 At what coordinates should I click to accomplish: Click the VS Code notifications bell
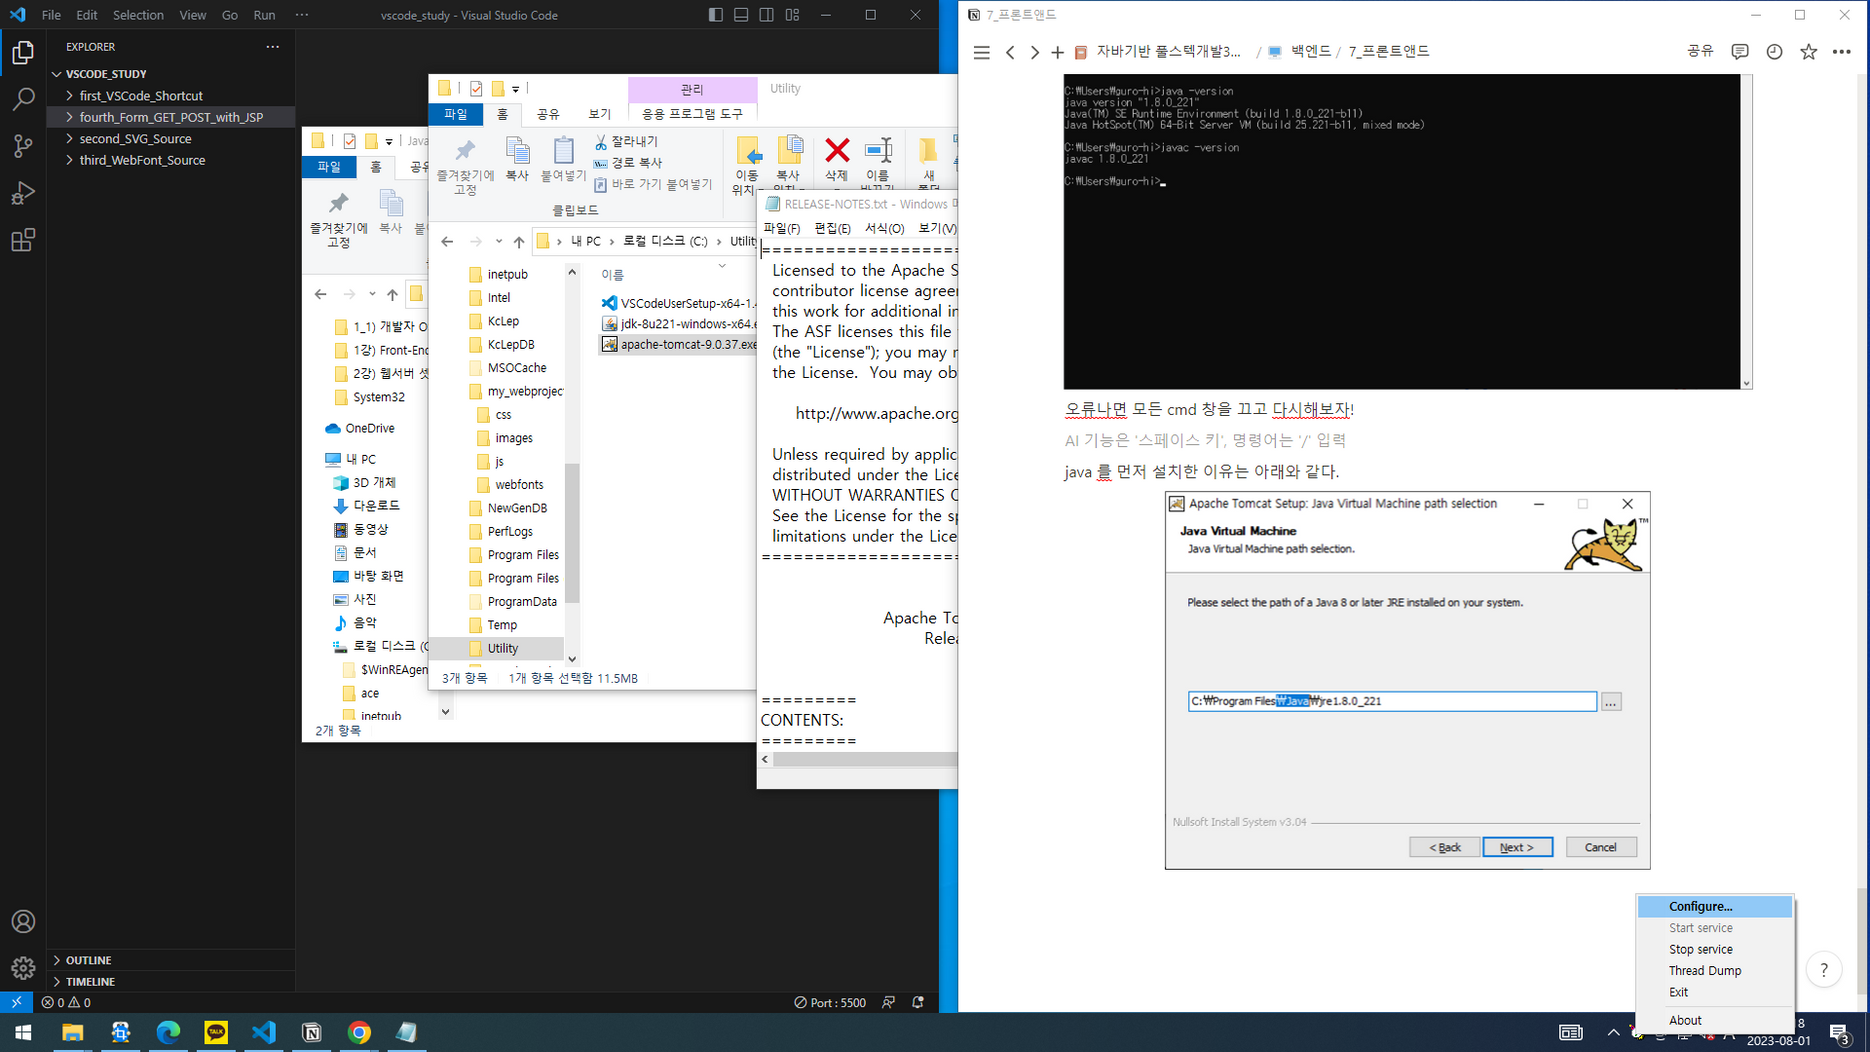(x=918, y=1002)
